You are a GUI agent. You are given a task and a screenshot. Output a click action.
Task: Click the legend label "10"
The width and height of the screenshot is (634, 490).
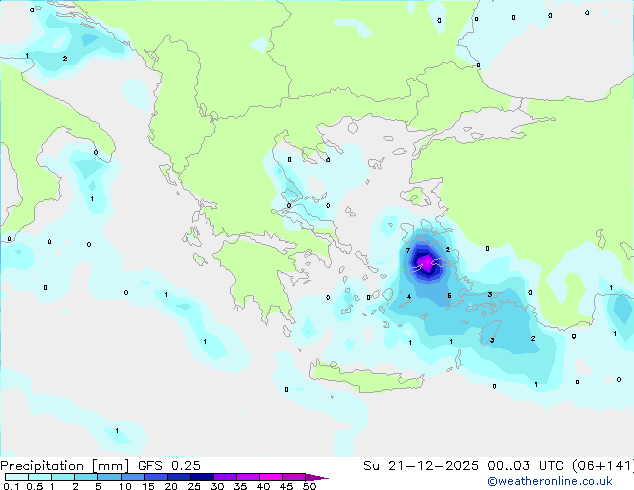(125, 486)
